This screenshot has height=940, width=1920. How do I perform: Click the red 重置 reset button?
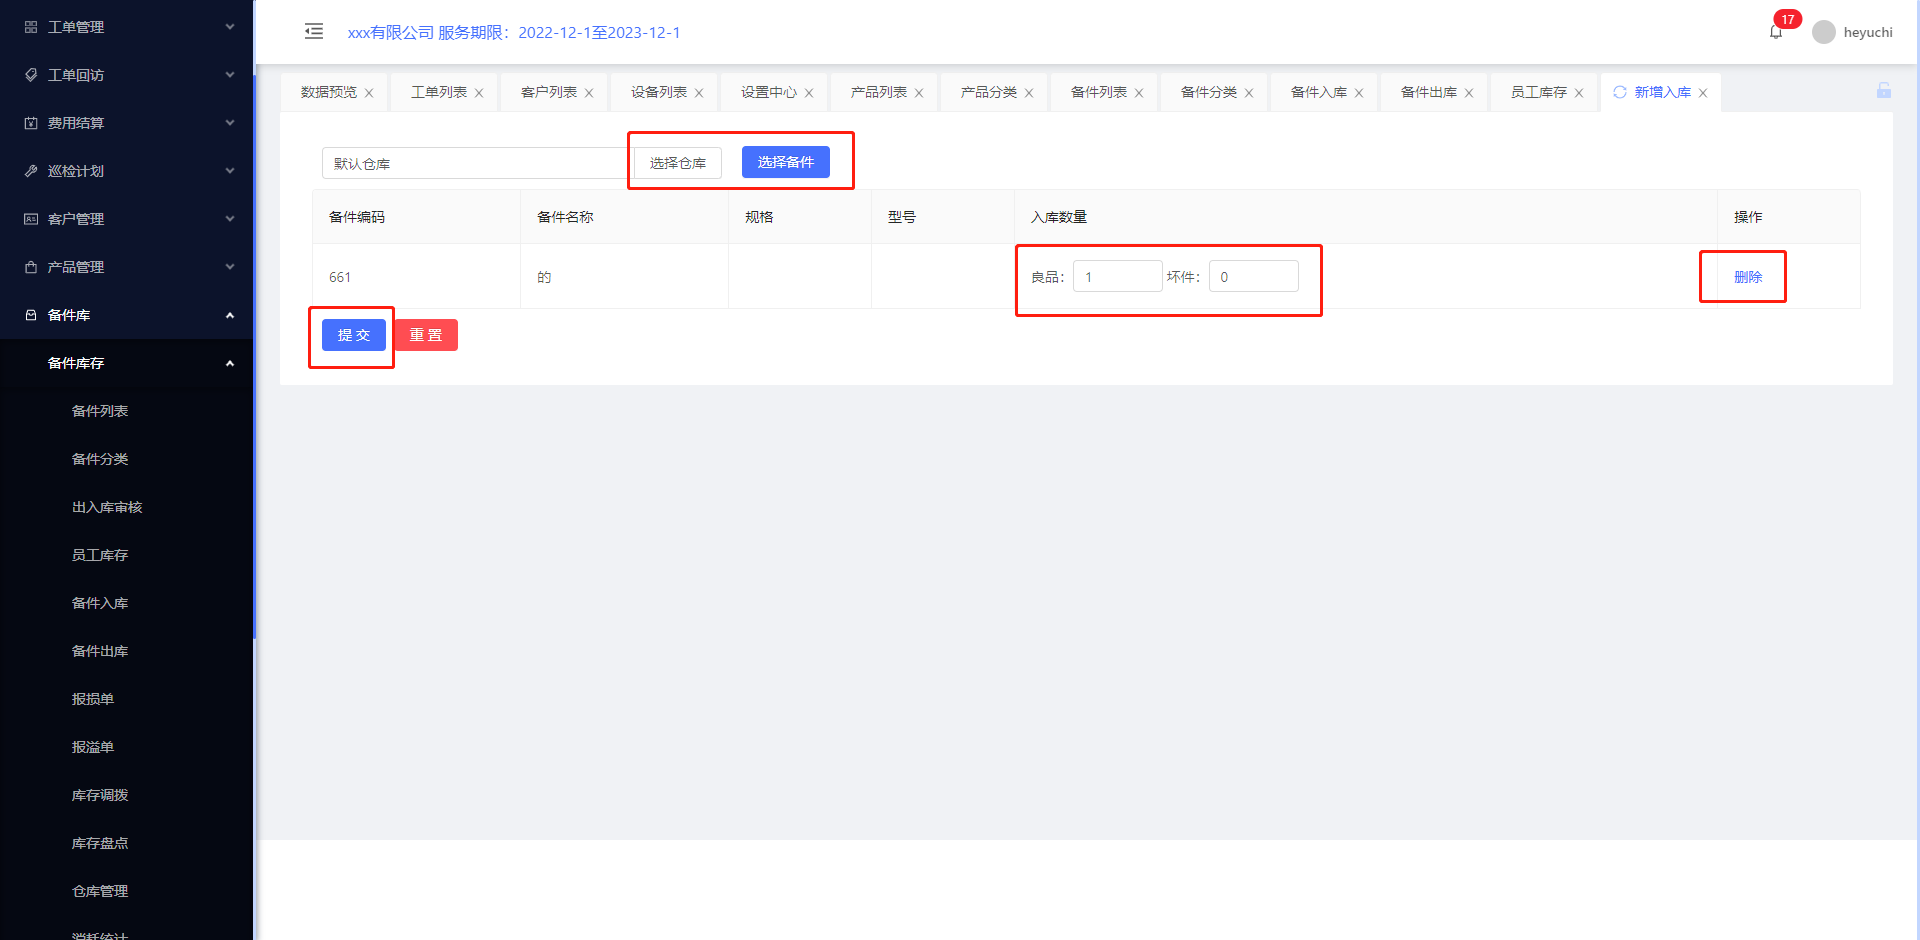[426, 335]
